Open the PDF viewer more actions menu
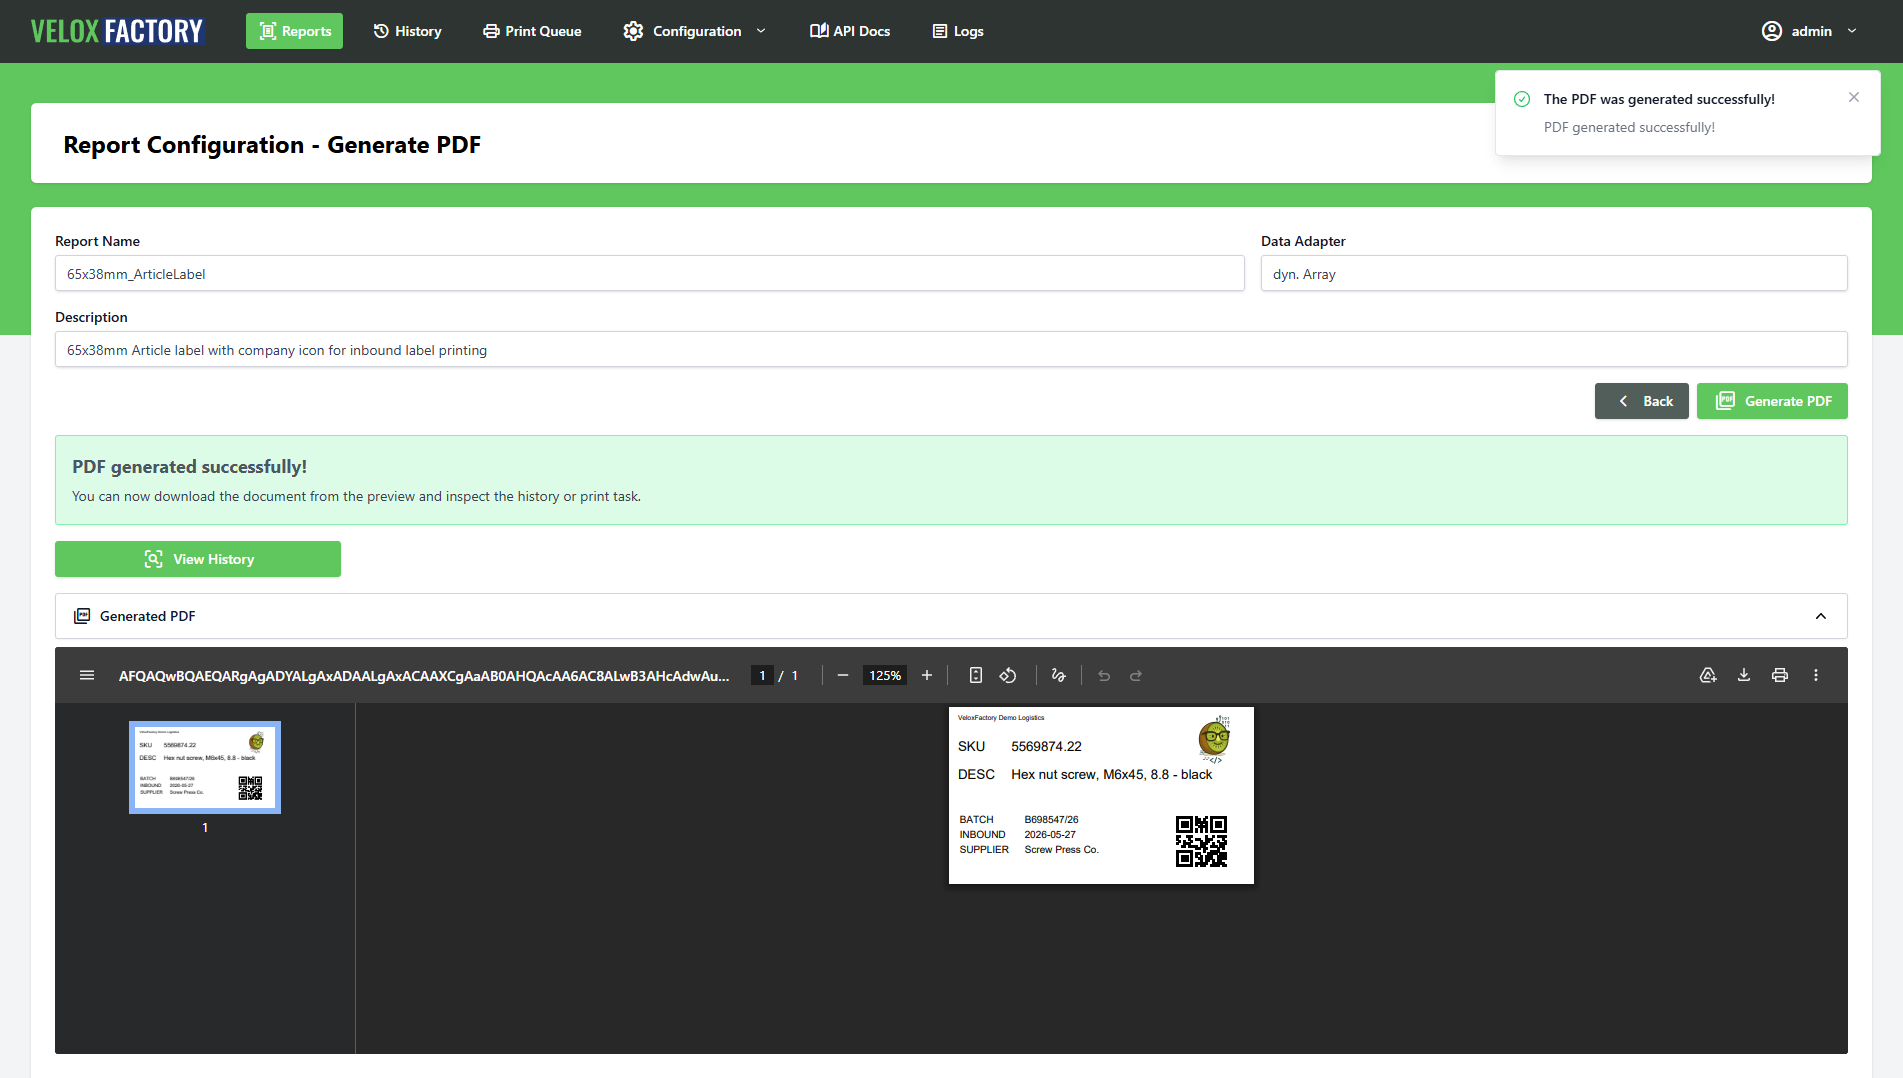 coord(1816,676)
